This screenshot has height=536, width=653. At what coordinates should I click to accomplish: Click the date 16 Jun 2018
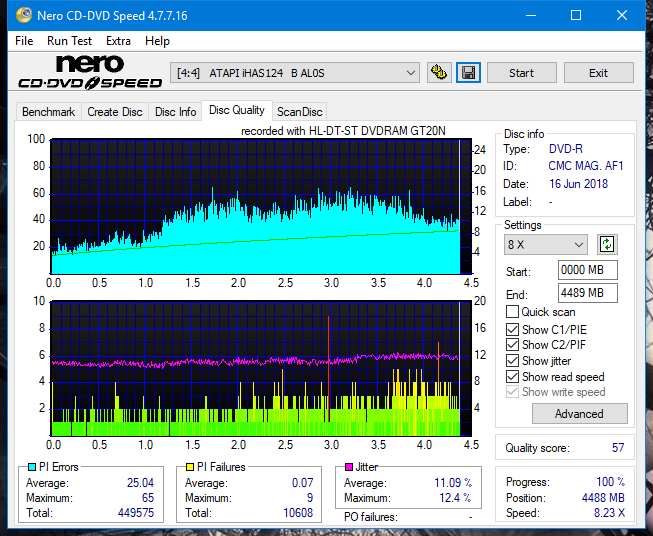coord(578,184)
